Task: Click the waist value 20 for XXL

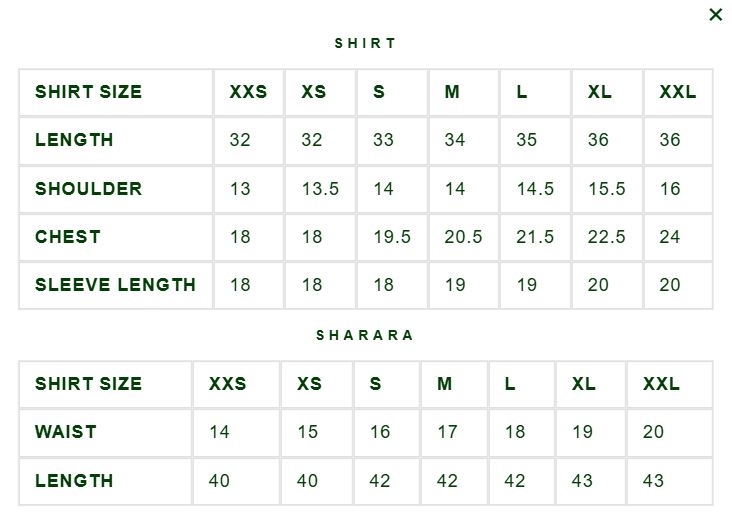Action: click(653, 432)
